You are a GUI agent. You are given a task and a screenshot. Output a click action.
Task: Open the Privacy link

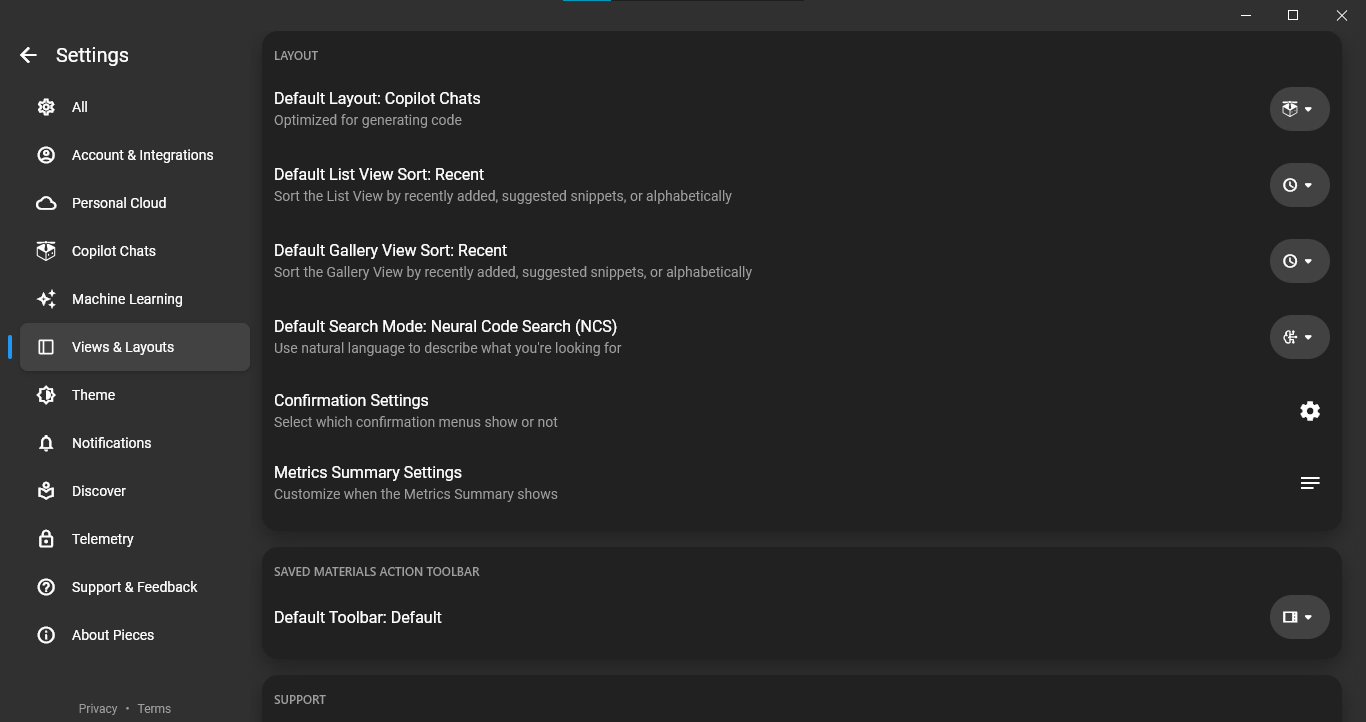coord(98,708)
